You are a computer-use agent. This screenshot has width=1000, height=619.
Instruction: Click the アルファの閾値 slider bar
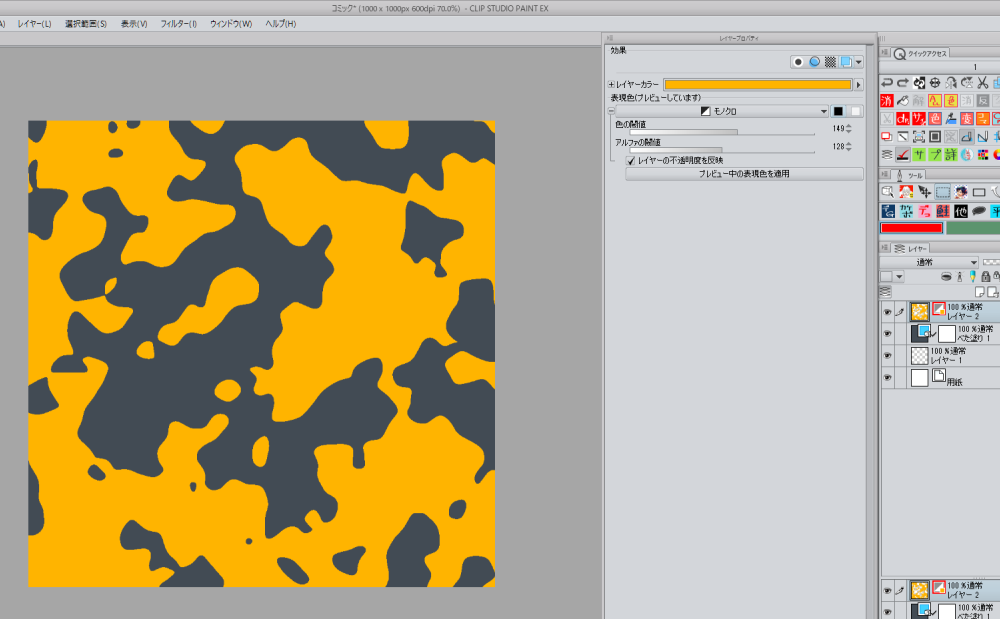(721, 150)
